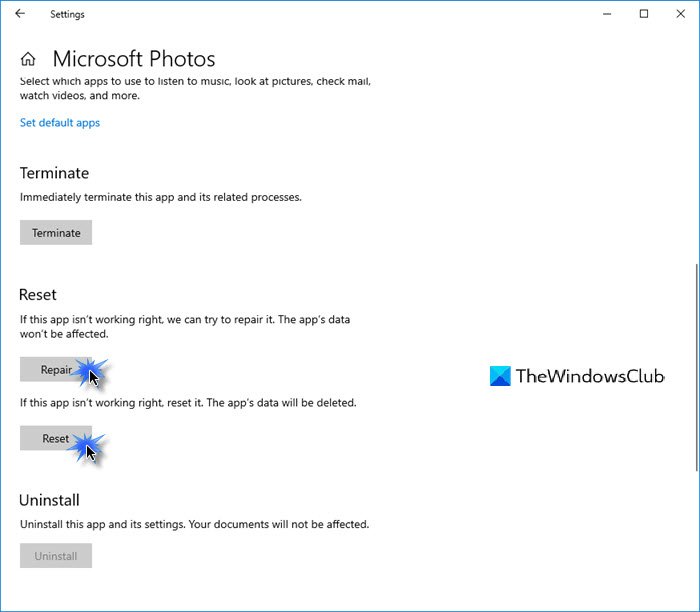This screenshot has width=700, height=612.
Task: Maximize the Settings window
Action: (x=644, y=14)
